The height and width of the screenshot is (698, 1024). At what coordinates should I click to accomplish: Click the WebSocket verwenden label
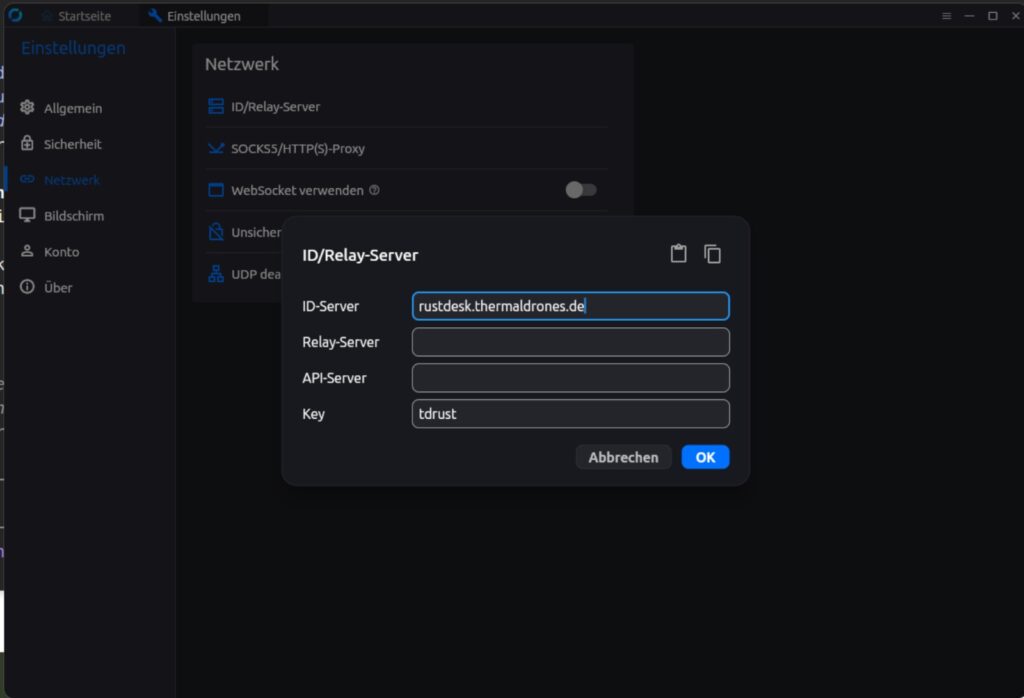click(x=297, y=190)
